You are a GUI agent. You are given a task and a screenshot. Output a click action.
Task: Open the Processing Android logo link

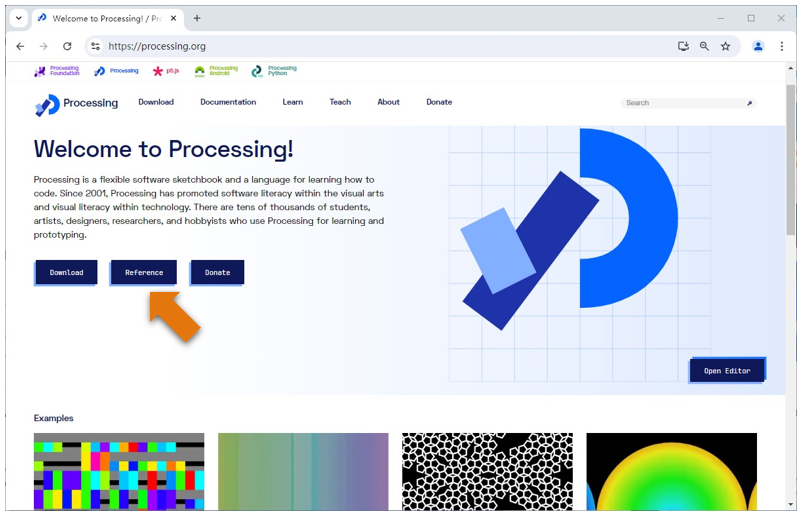coord(216,71)
